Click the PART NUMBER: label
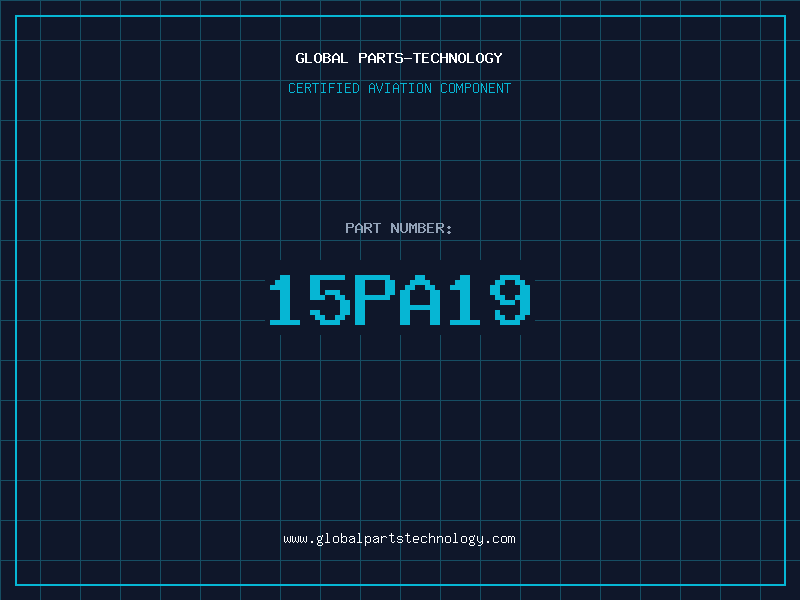 tap(399, 228)
